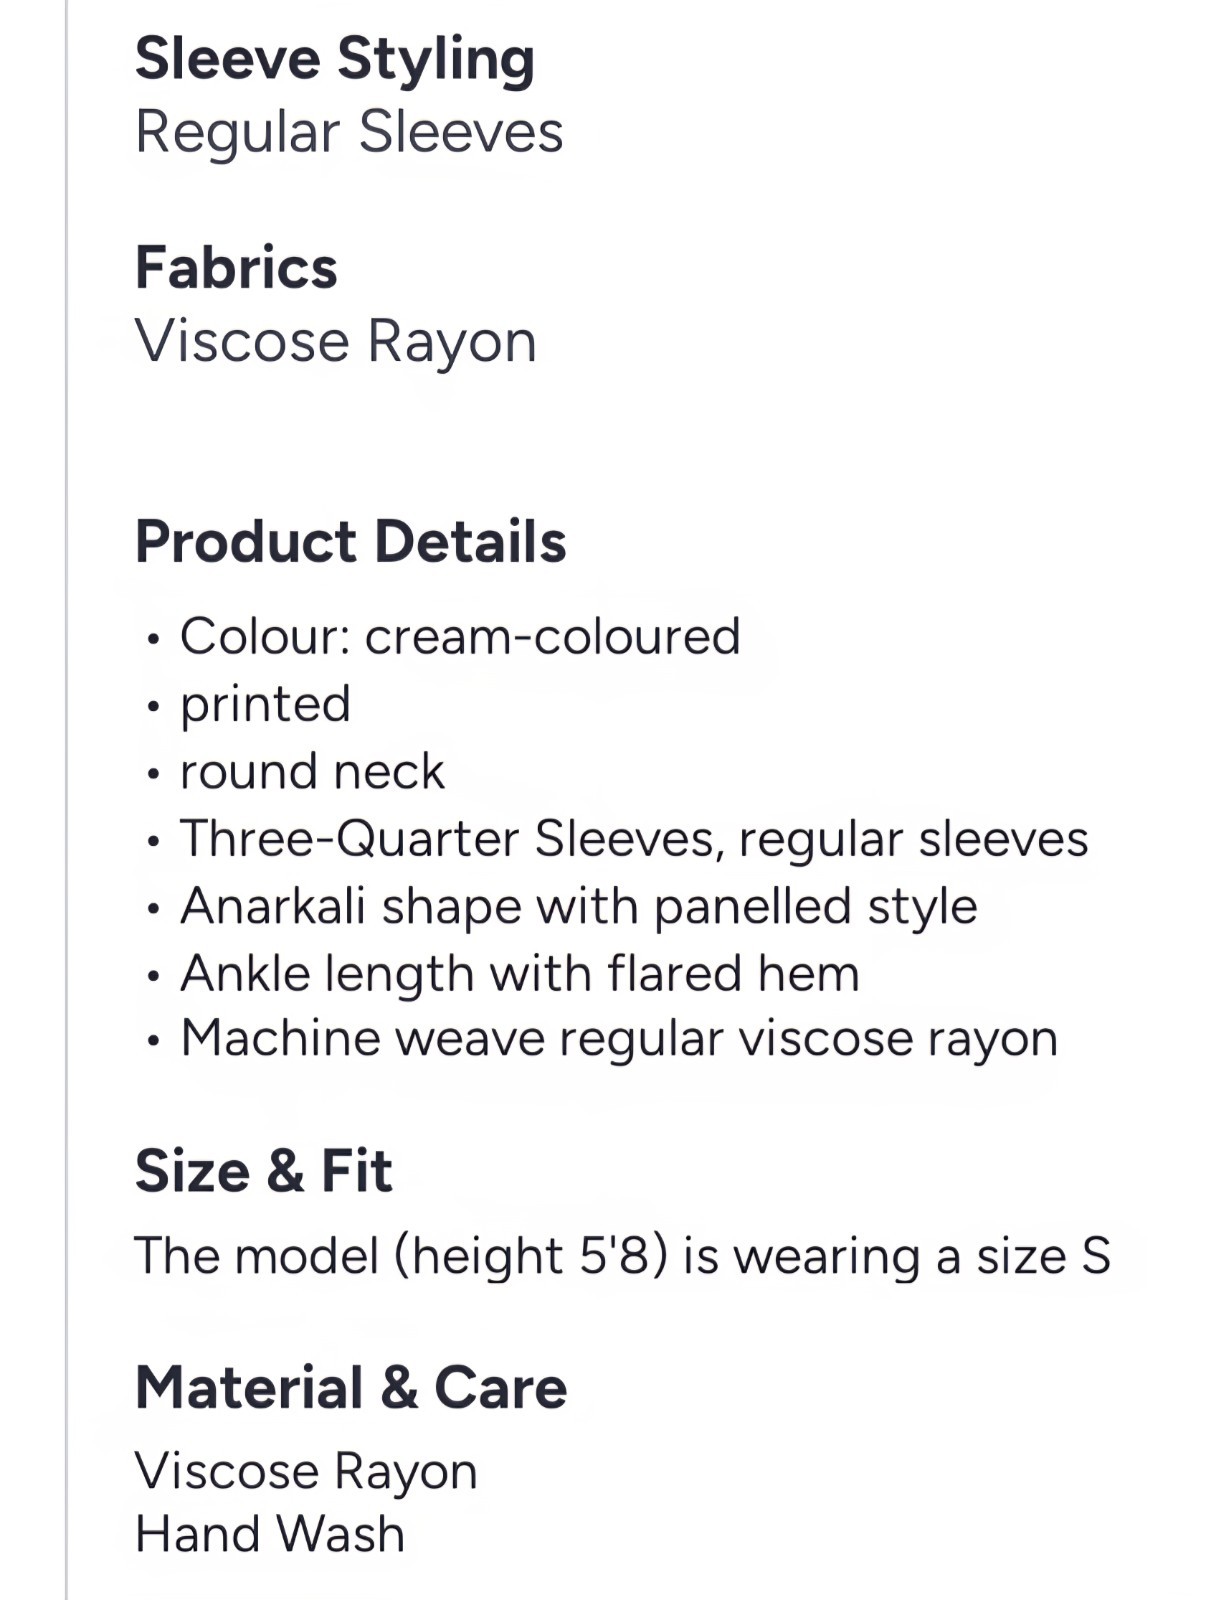Select 'Ankle length with flared hem' line

(x=519, y=974)
